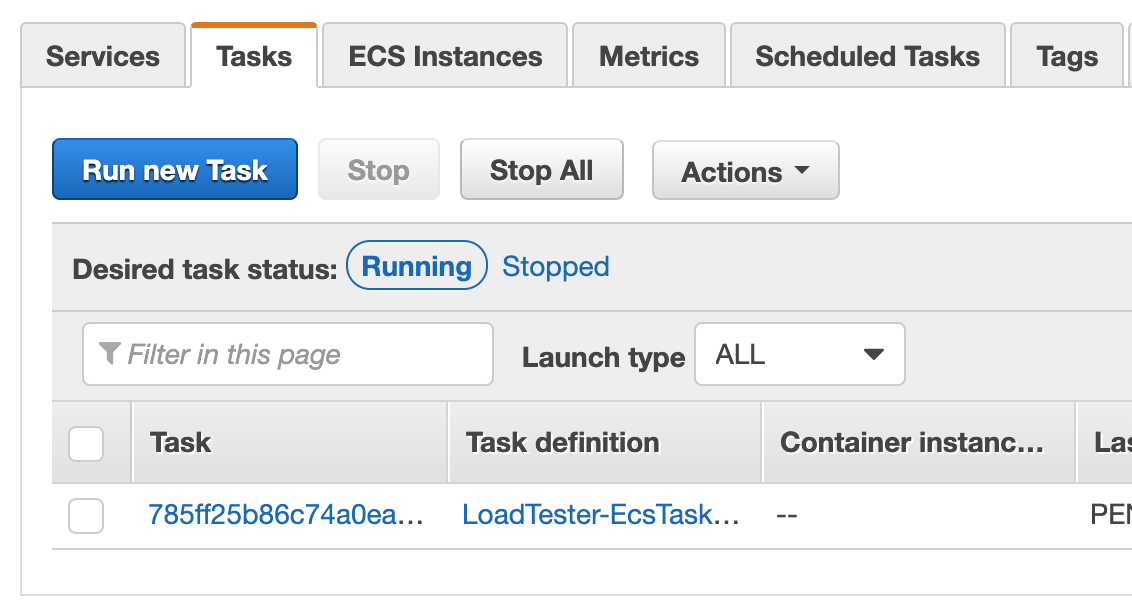1132x612 pixels.
Task: Click the 'Launch type' label
Action: coord(603,357)
